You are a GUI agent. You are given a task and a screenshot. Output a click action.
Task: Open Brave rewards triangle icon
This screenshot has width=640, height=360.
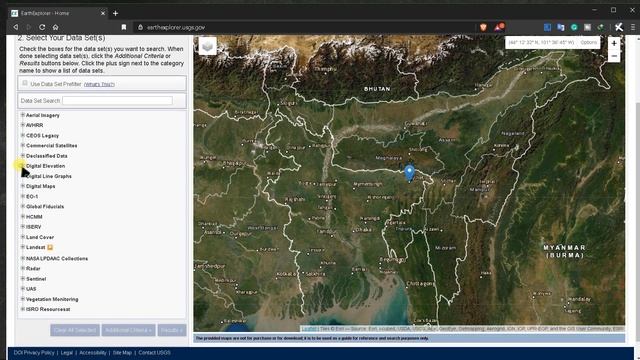click(x=499, y=27)
